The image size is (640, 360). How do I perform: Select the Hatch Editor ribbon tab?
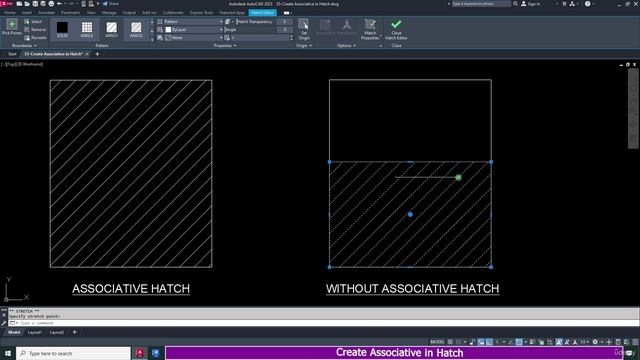tap(262, 13)
